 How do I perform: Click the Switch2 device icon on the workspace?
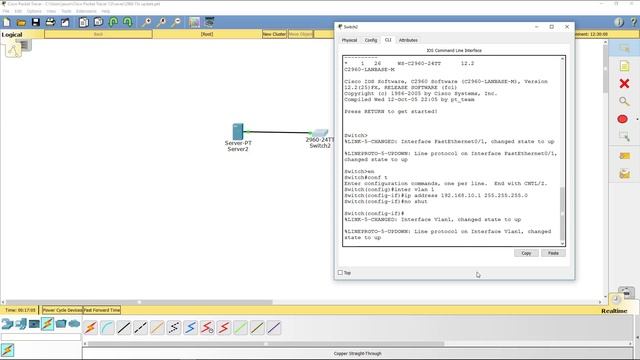(320, 133)
